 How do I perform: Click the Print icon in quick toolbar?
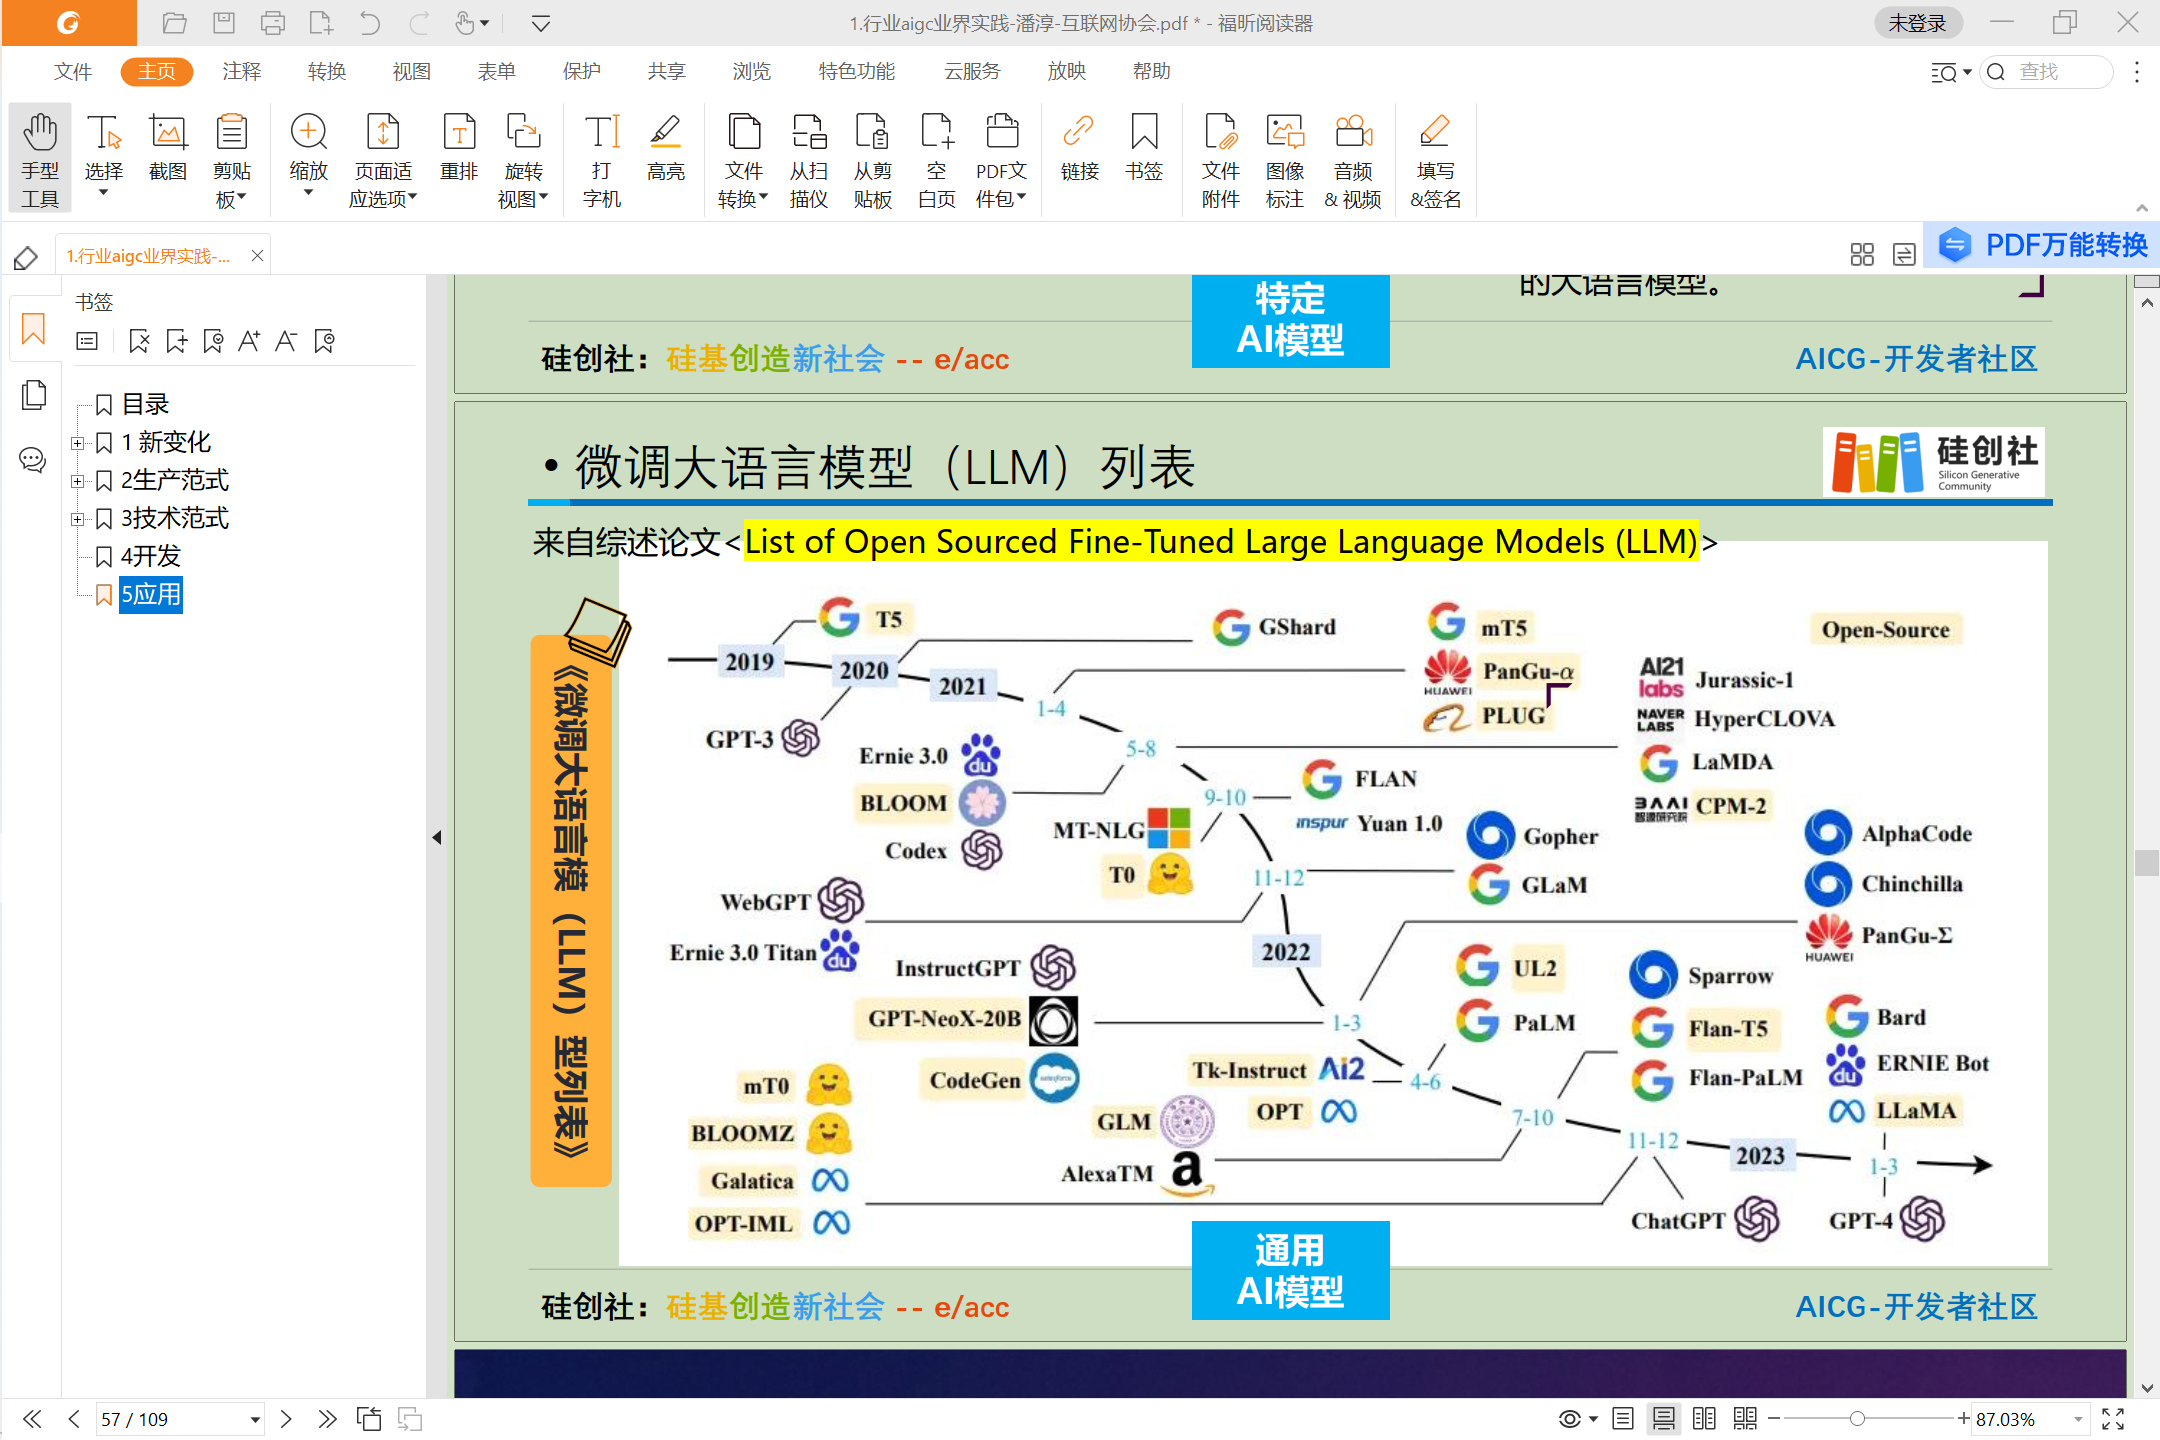(x=273, y=23)
